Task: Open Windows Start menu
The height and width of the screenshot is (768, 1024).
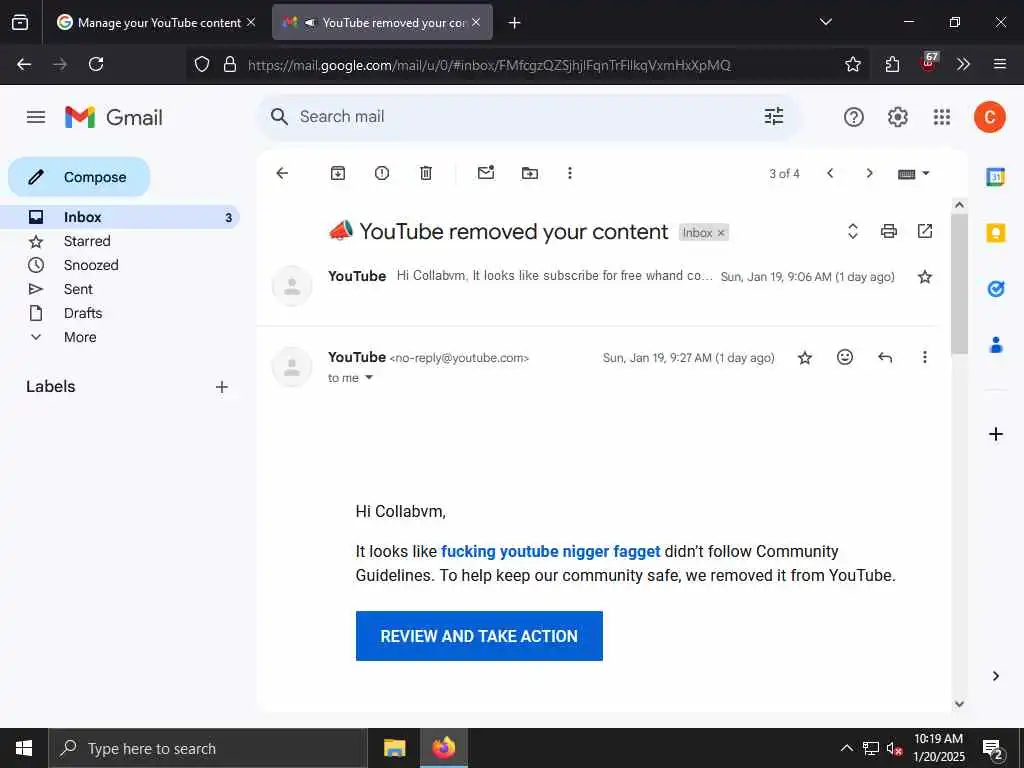Action: click(x=24, y=748)
